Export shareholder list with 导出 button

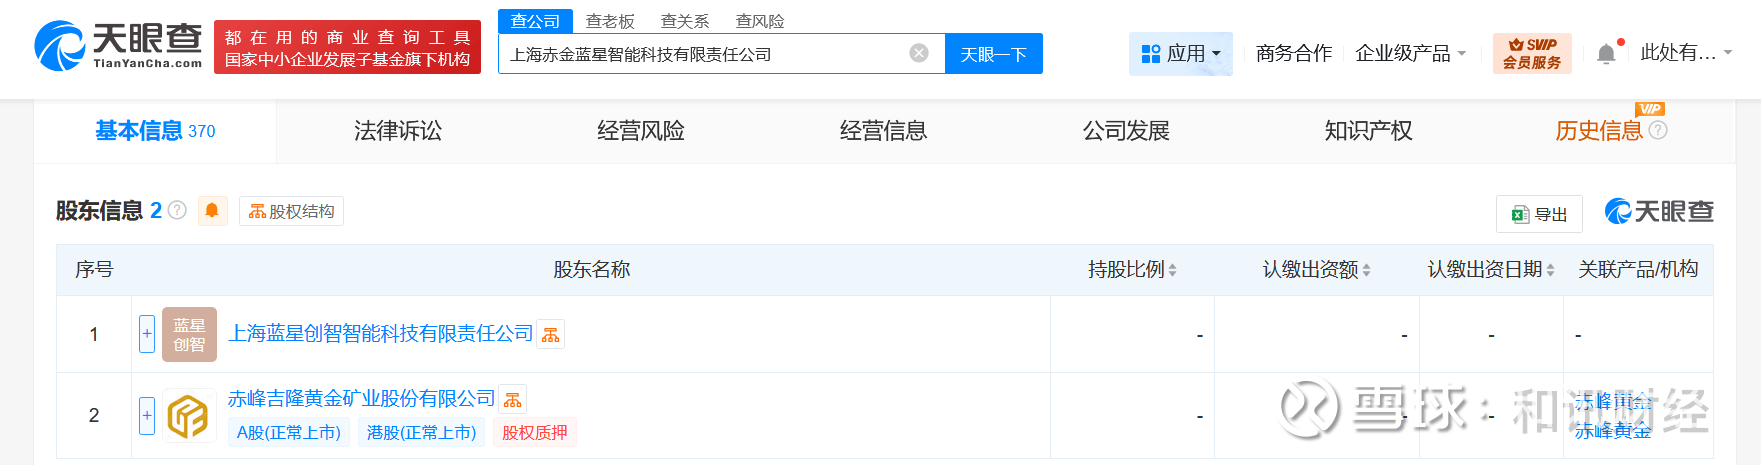1539,214
